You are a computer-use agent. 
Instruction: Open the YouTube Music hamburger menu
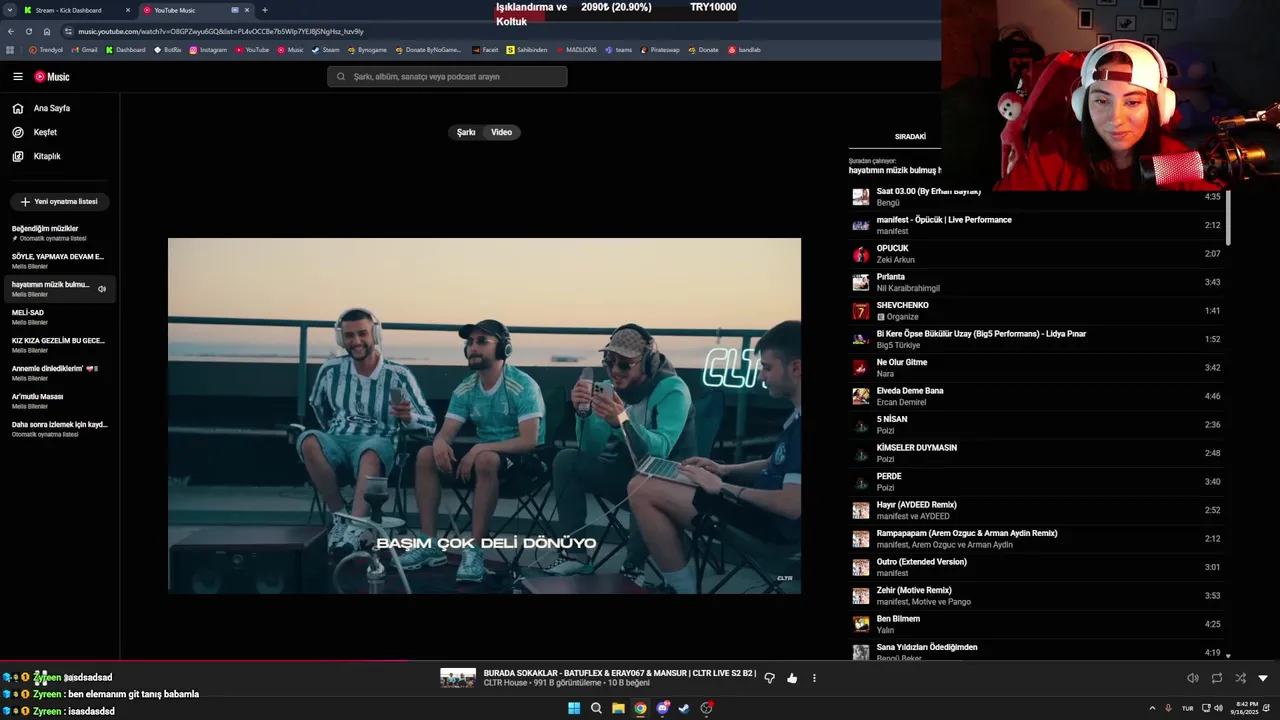(x=18, y=77)
